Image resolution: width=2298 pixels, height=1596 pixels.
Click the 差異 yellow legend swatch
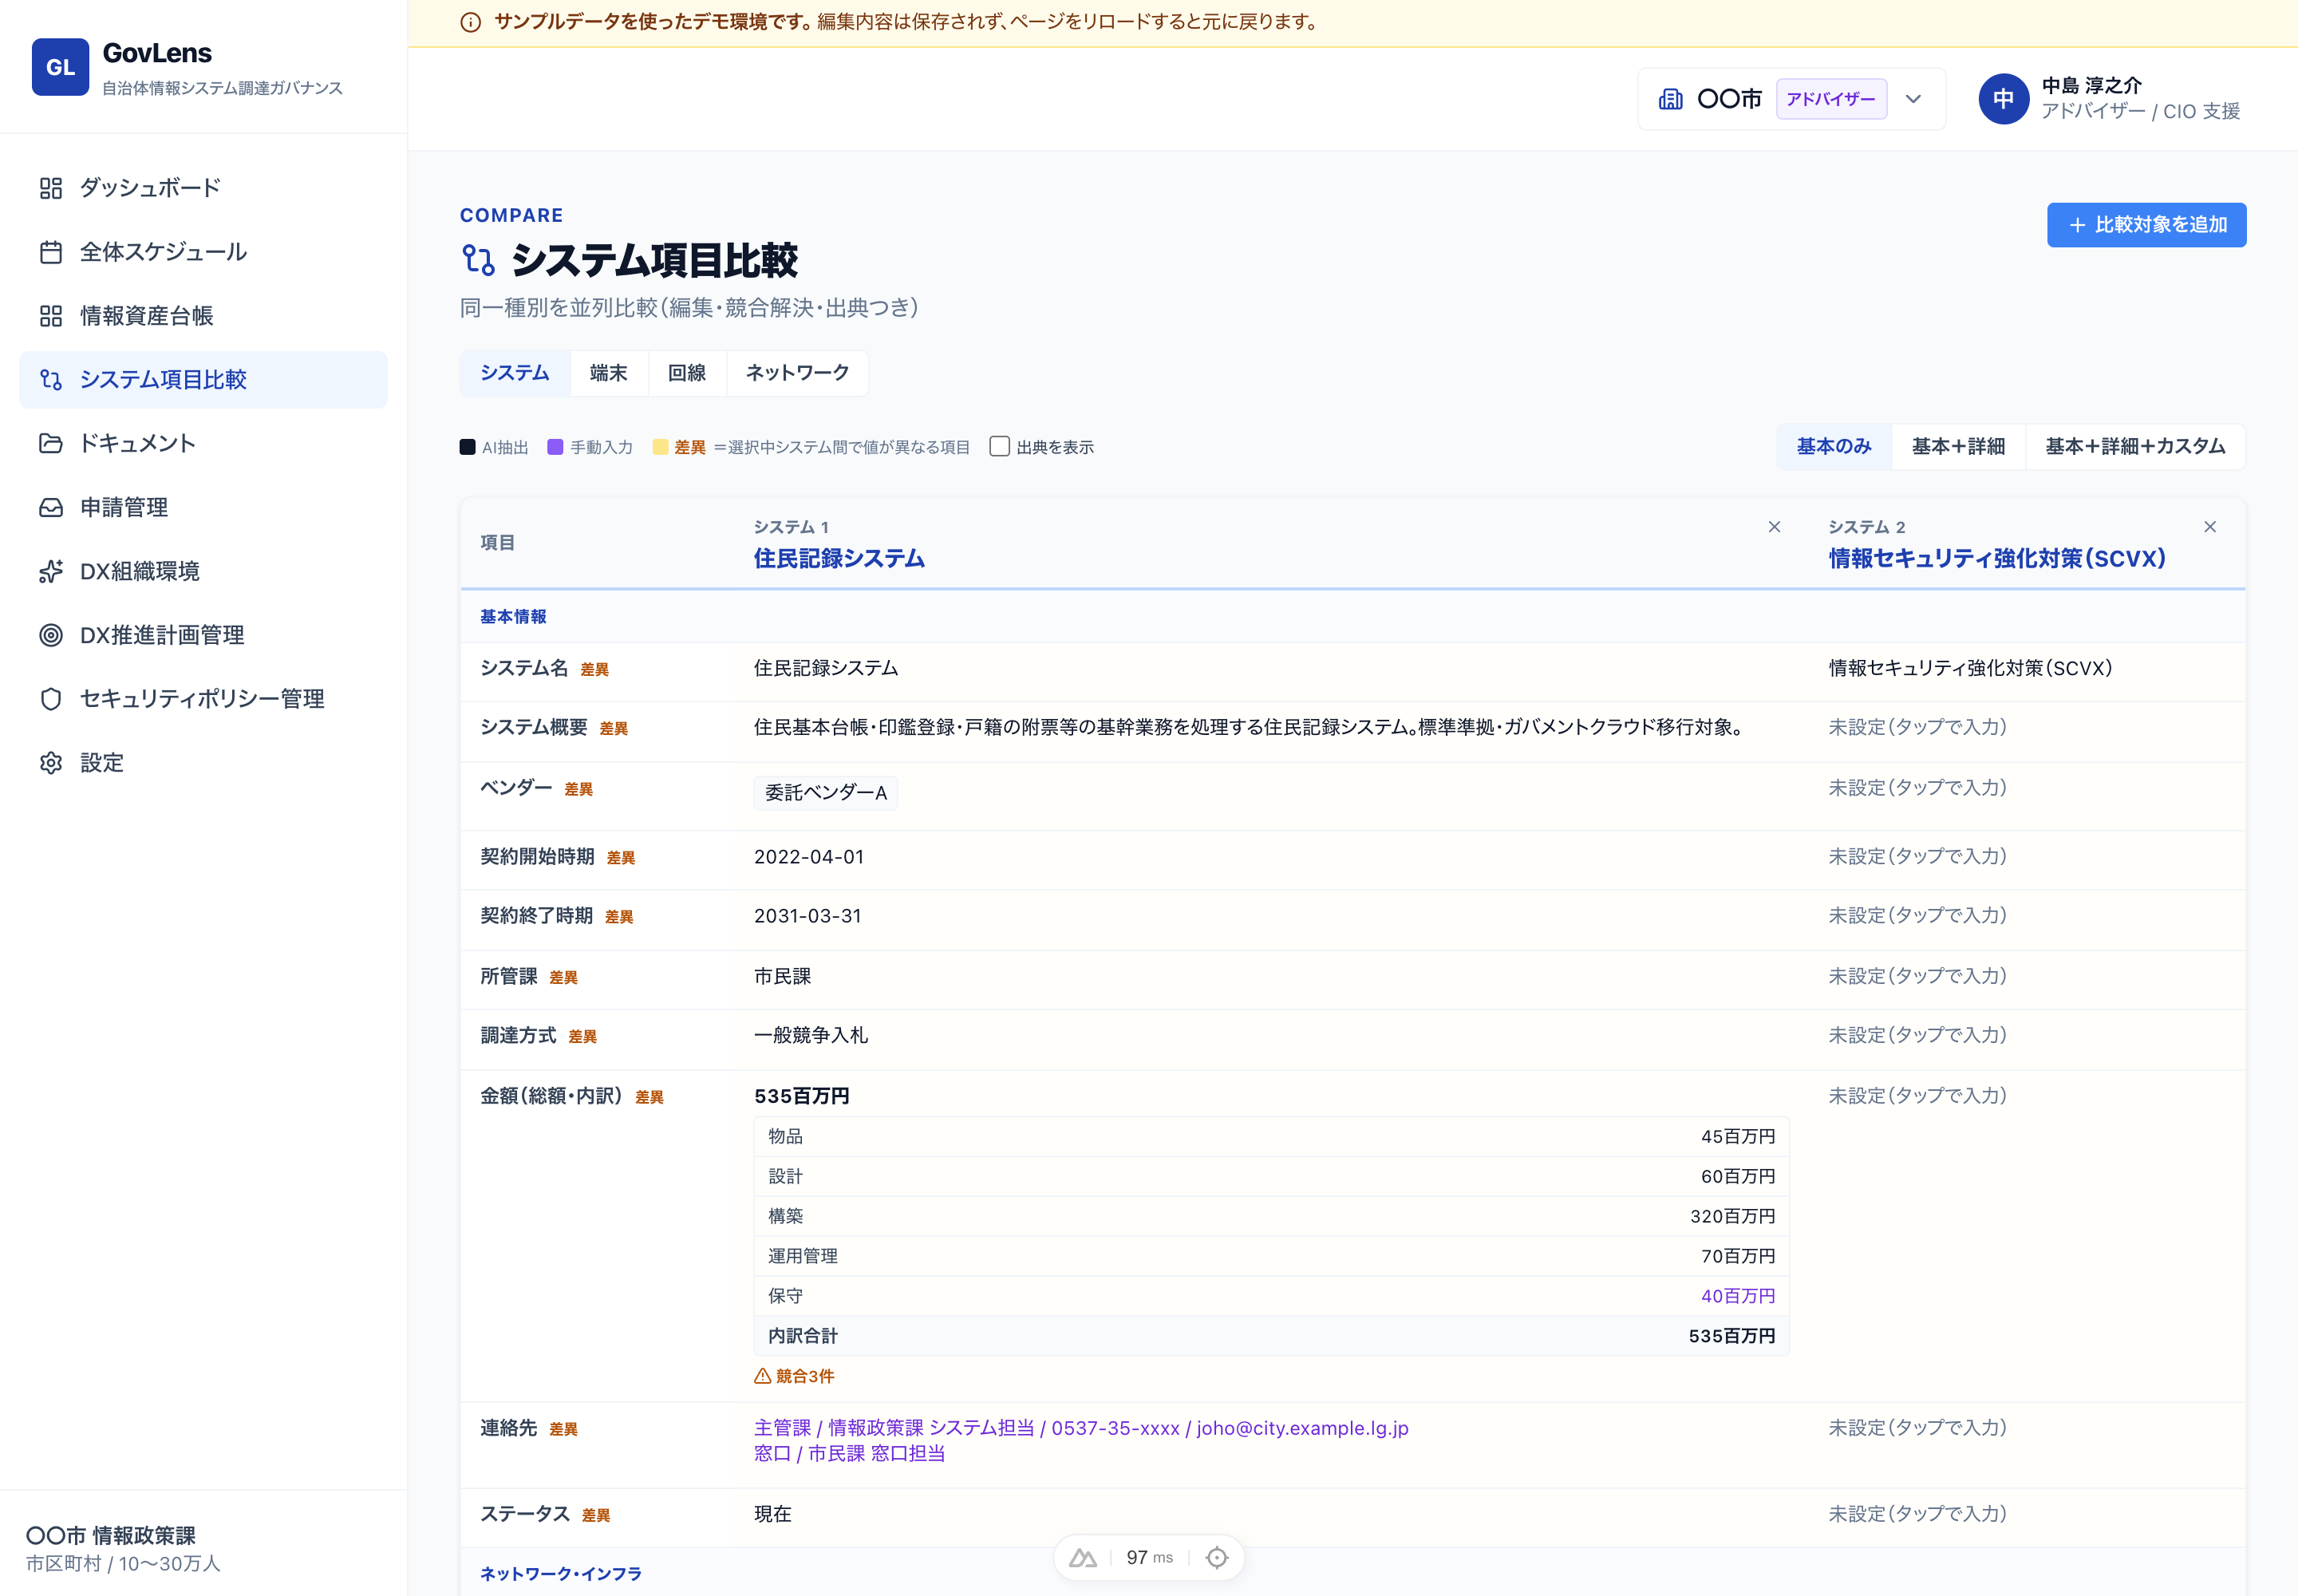pos(660,447)
